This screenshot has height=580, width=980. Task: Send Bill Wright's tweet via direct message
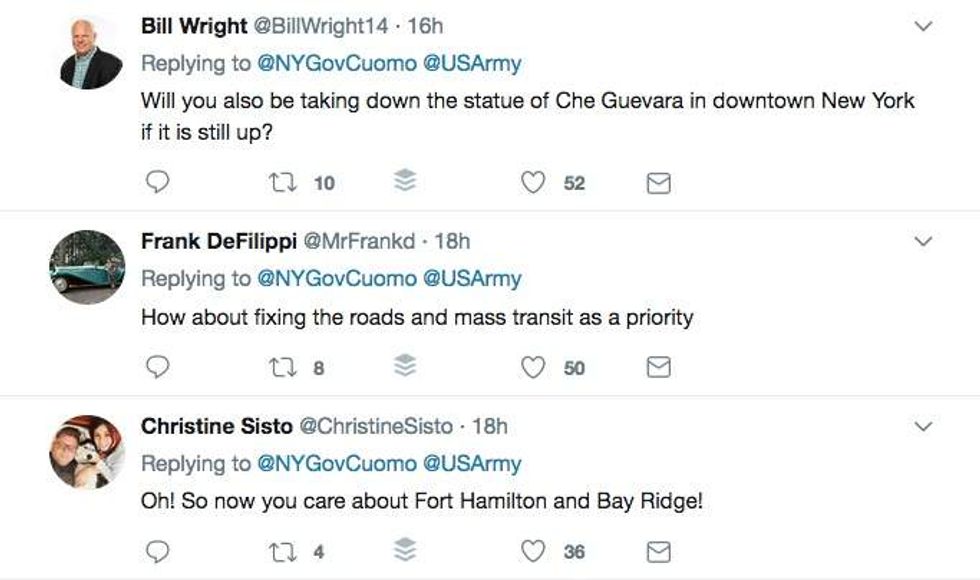coord(658,183)
